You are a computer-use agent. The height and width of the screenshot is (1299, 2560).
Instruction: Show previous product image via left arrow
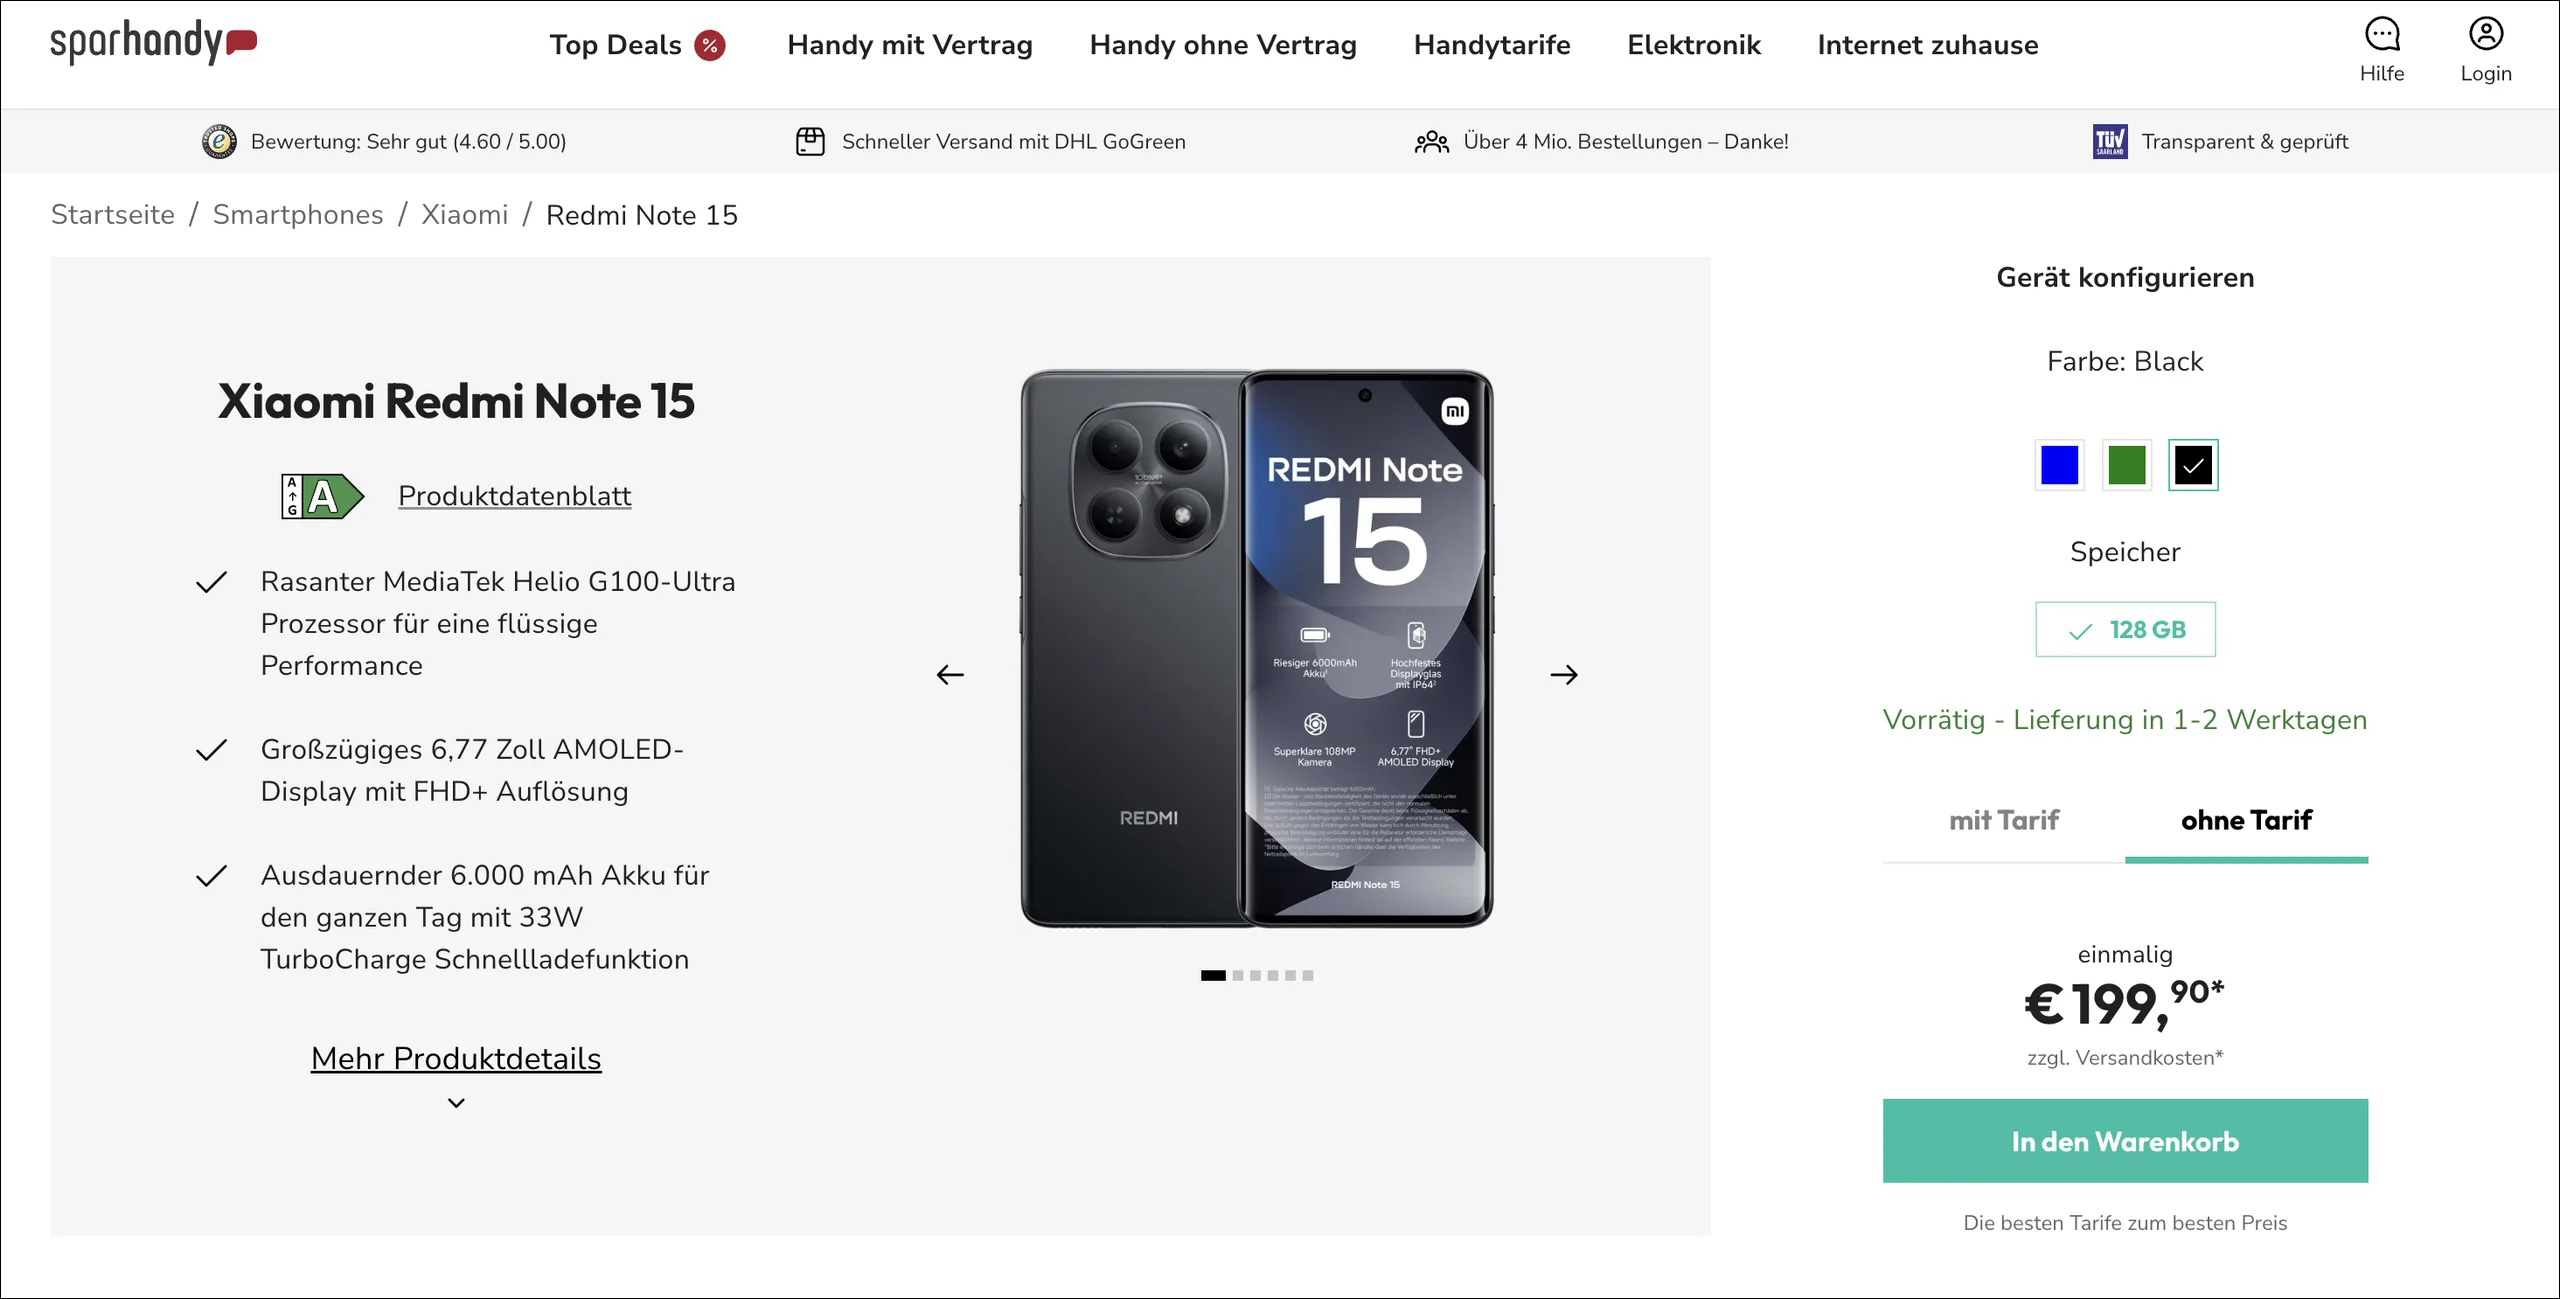951,674
